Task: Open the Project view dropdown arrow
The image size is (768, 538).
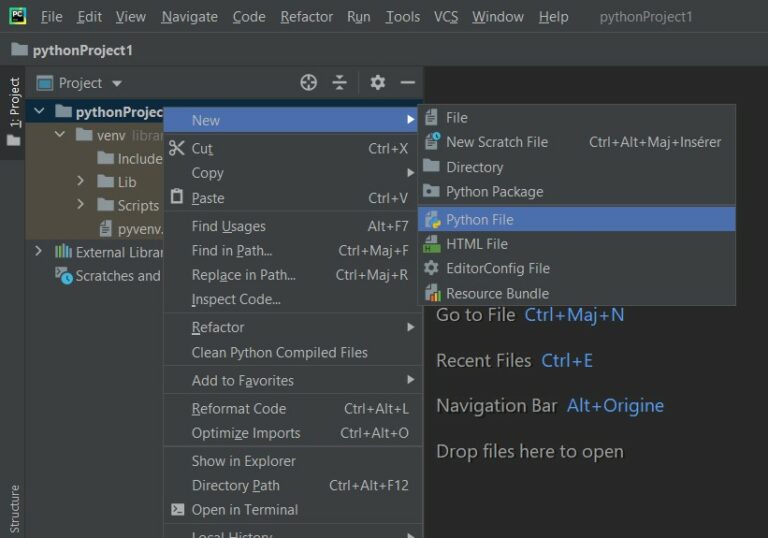Action: tap(117, 84)
